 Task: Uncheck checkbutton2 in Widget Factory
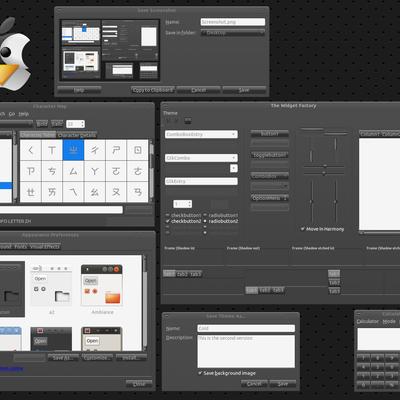tap(183, 221)
